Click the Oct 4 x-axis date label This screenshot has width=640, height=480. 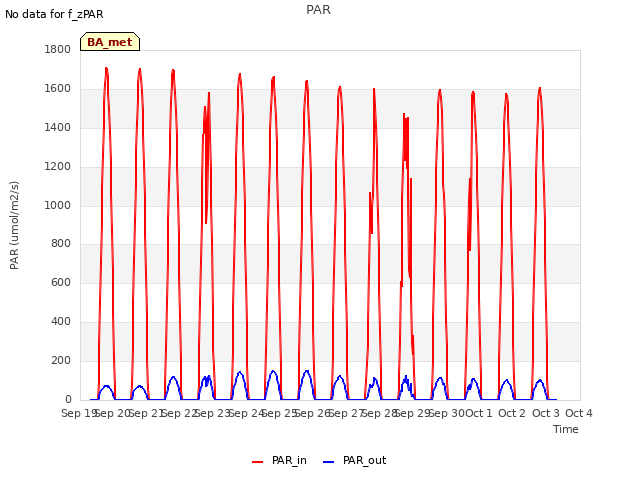click(579, 413)
